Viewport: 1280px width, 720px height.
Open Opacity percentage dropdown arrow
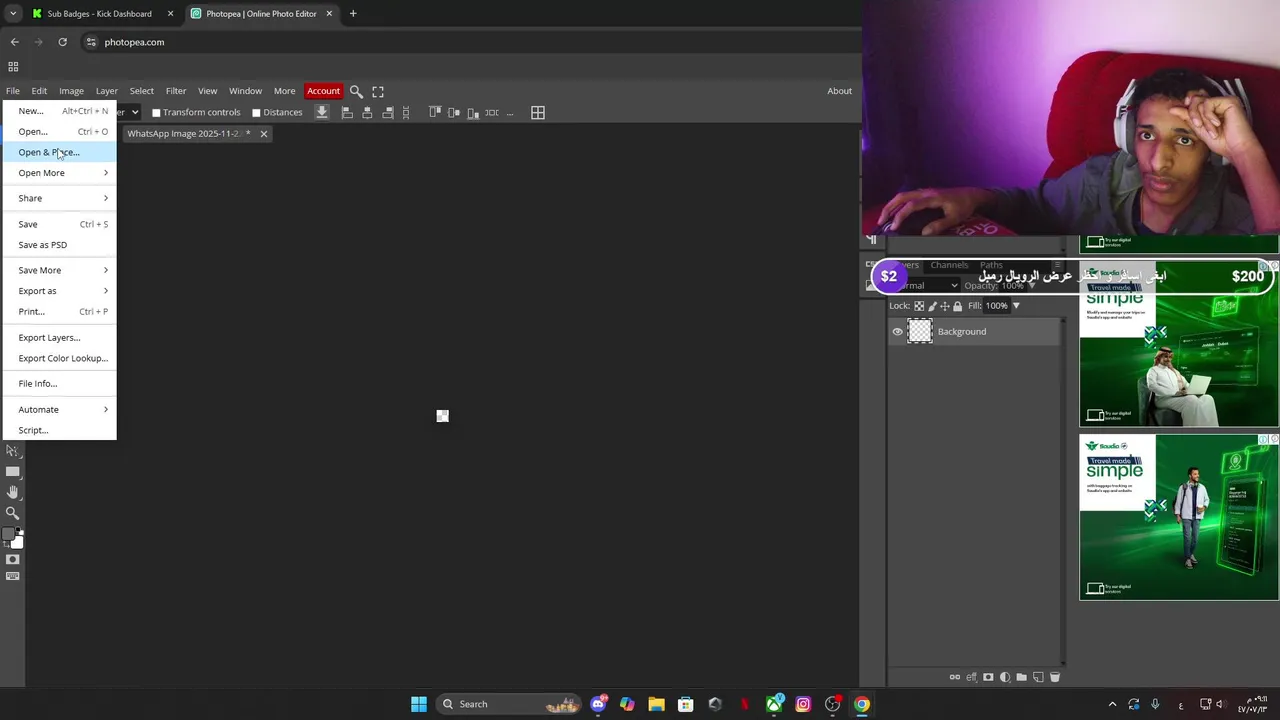pos(1033,285)
